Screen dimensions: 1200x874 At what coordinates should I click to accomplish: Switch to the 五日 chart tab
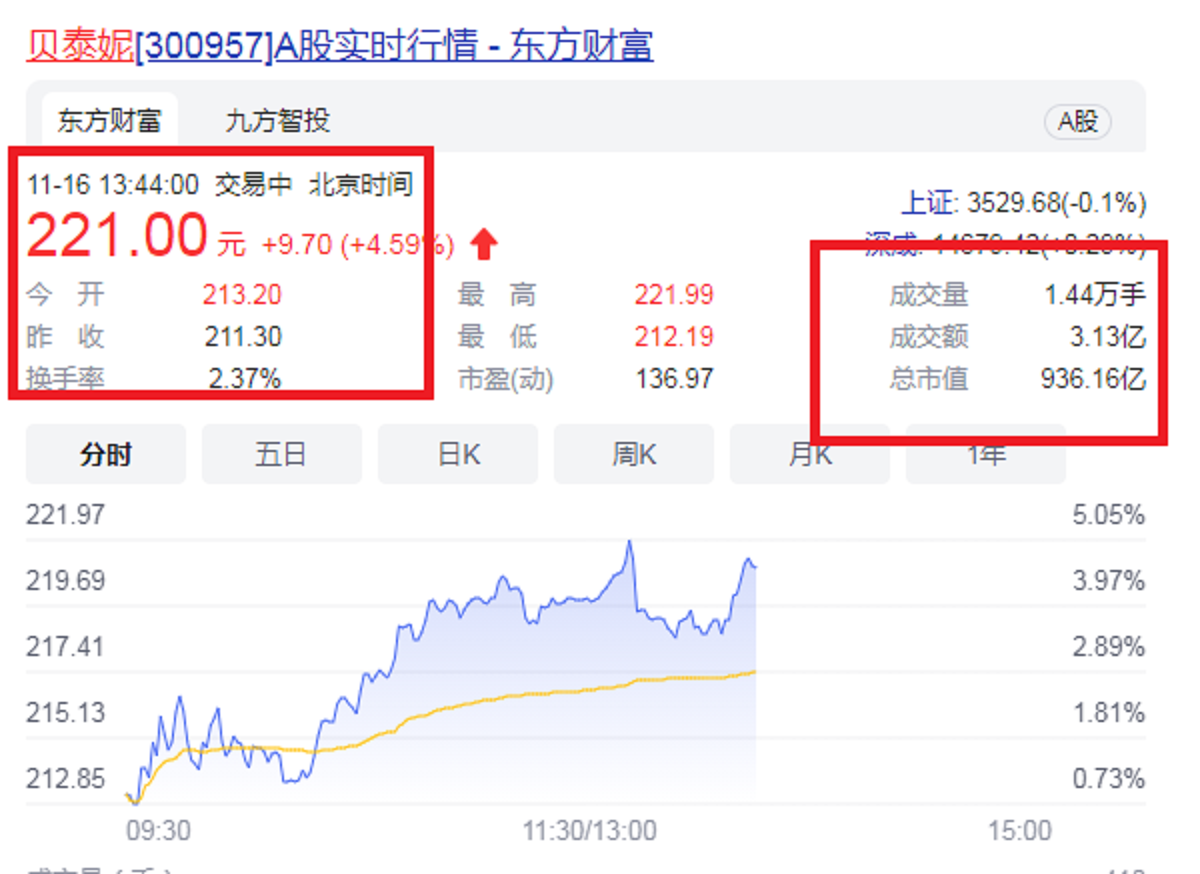pos(282,455)
